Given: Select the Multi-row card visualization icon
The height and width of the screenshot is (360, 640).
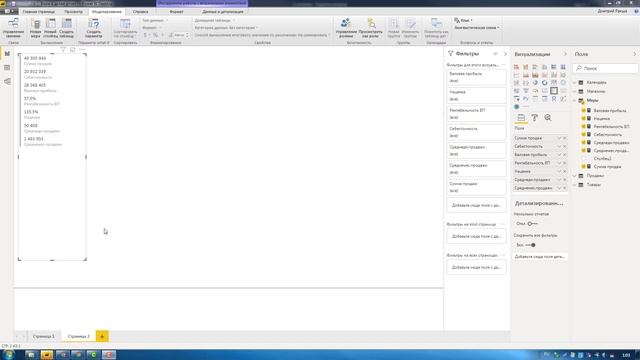Looking at the screenshot, I should click(x=554, y=91).
